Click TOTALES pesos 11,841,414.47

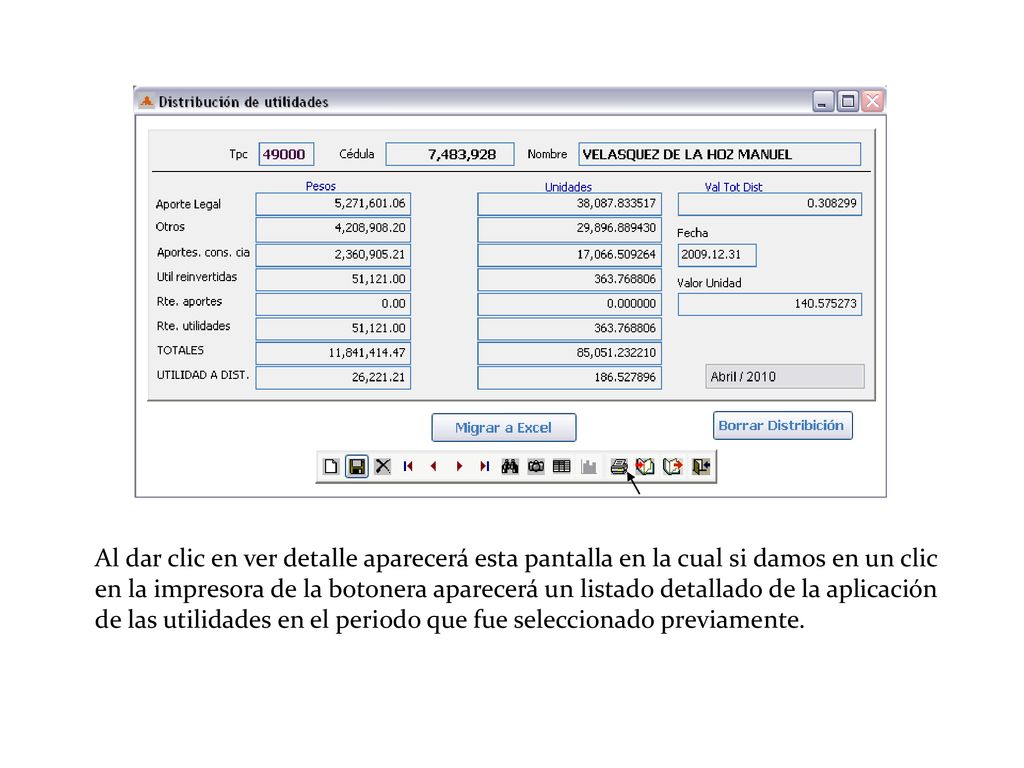(x=333, y=353)
